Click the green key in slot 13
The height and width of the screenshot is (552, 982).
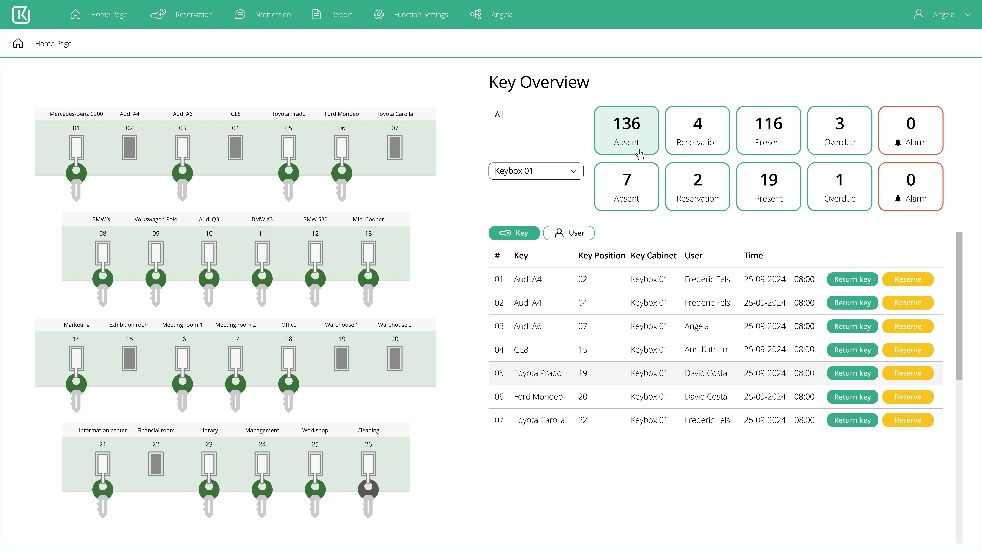370,279
